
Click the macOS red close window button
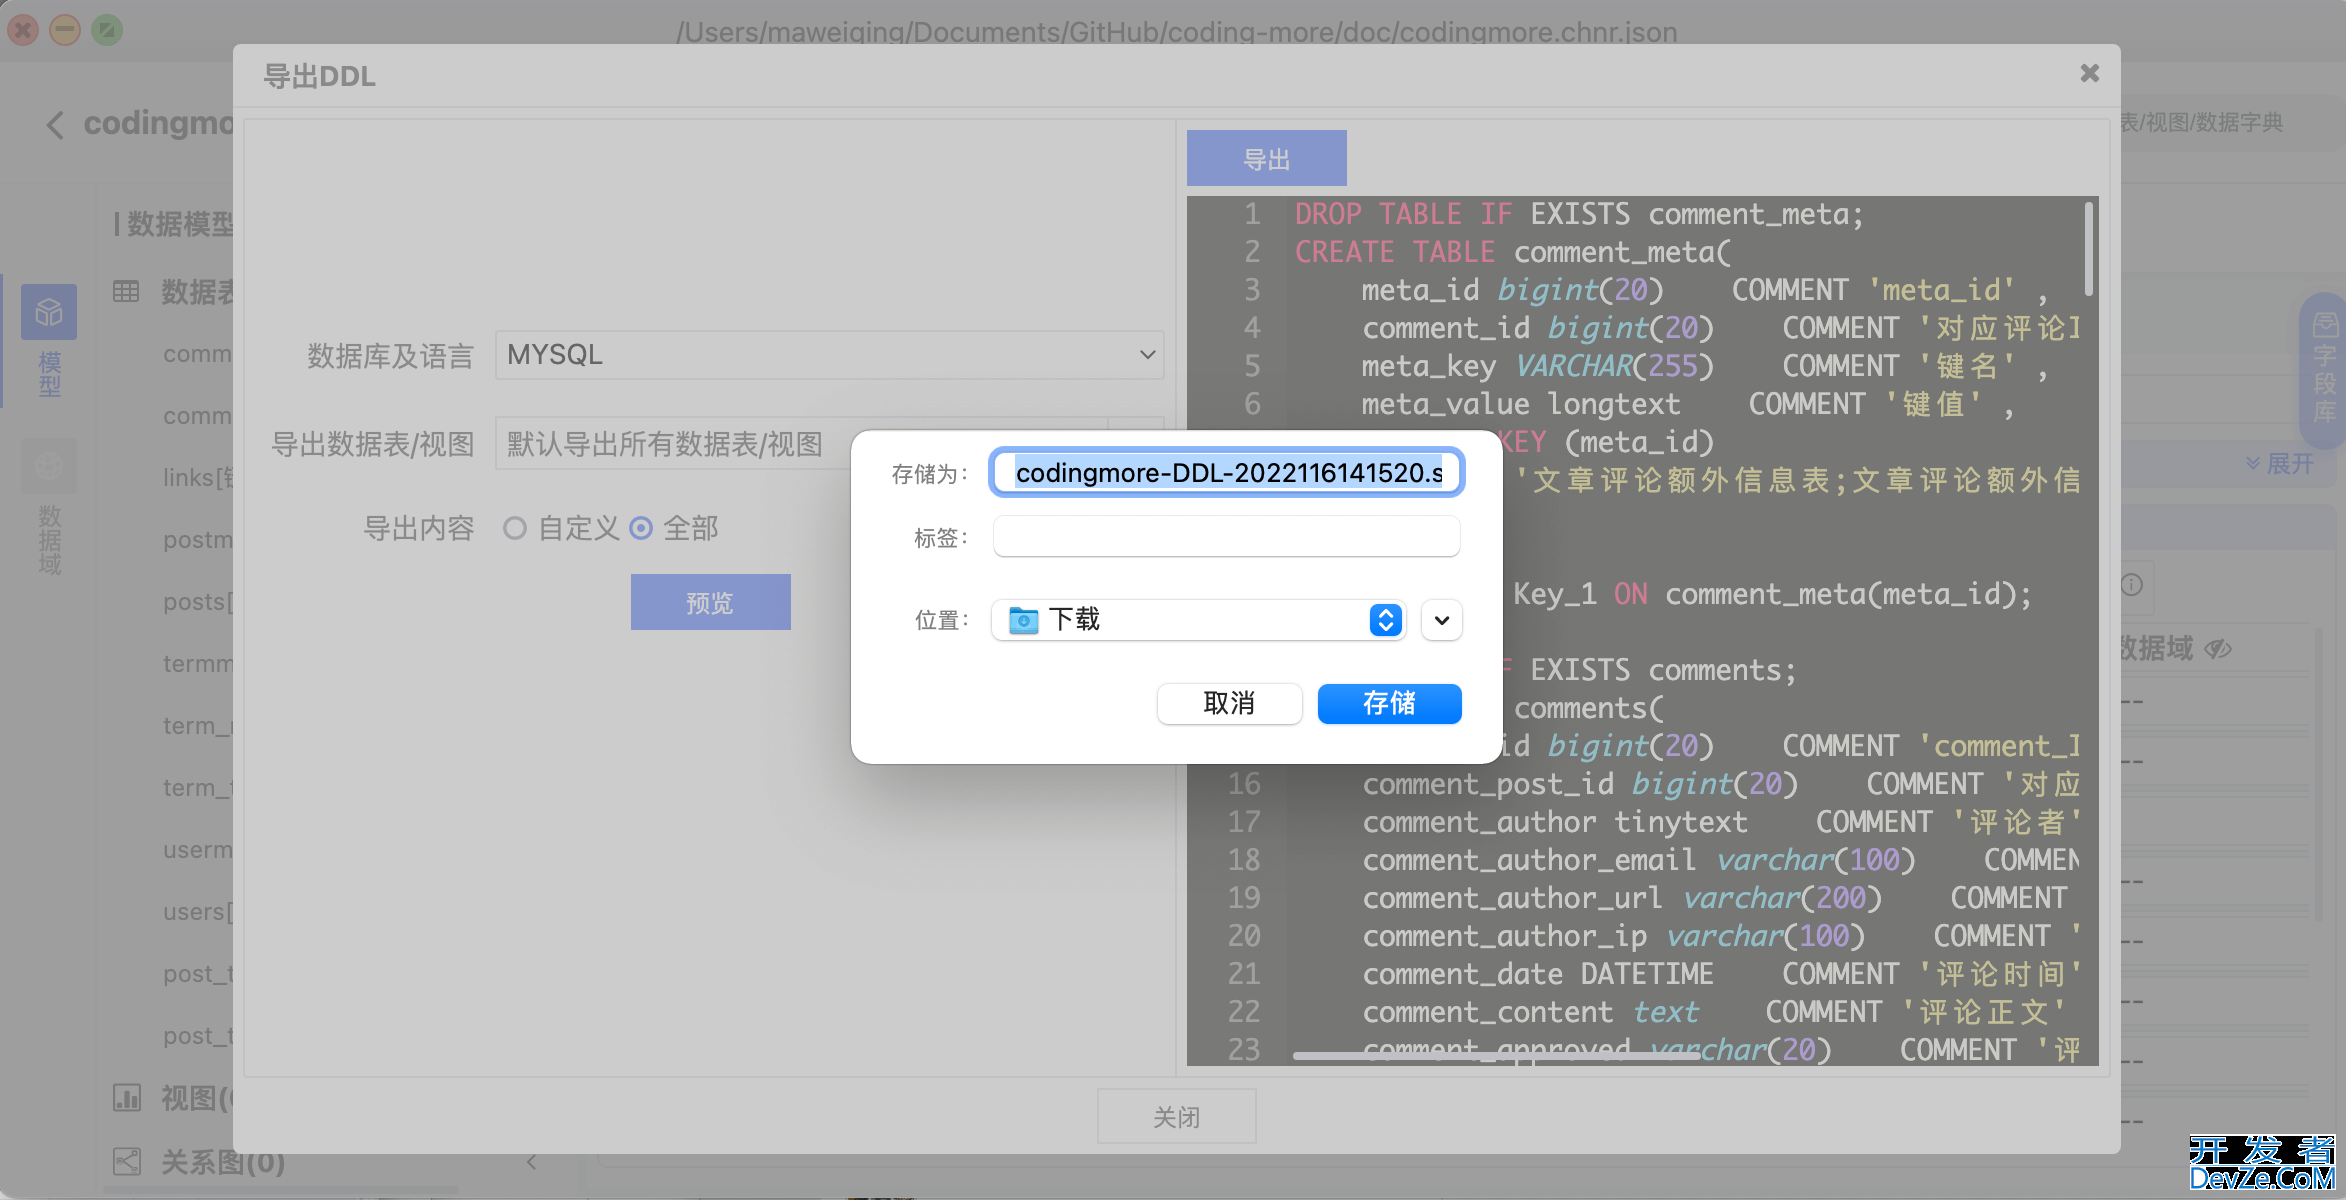pyautogui.click(x=24, y=30)
